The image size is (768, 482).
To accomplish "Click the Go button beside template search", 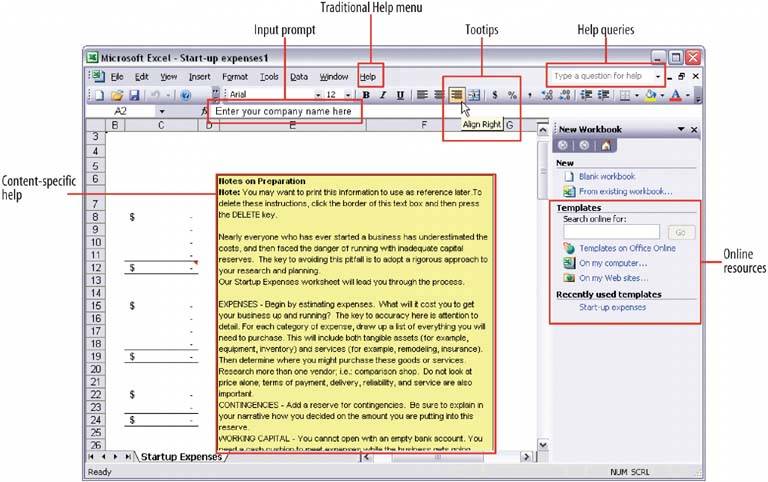I will pyautogui.click(x=681, y=232).
